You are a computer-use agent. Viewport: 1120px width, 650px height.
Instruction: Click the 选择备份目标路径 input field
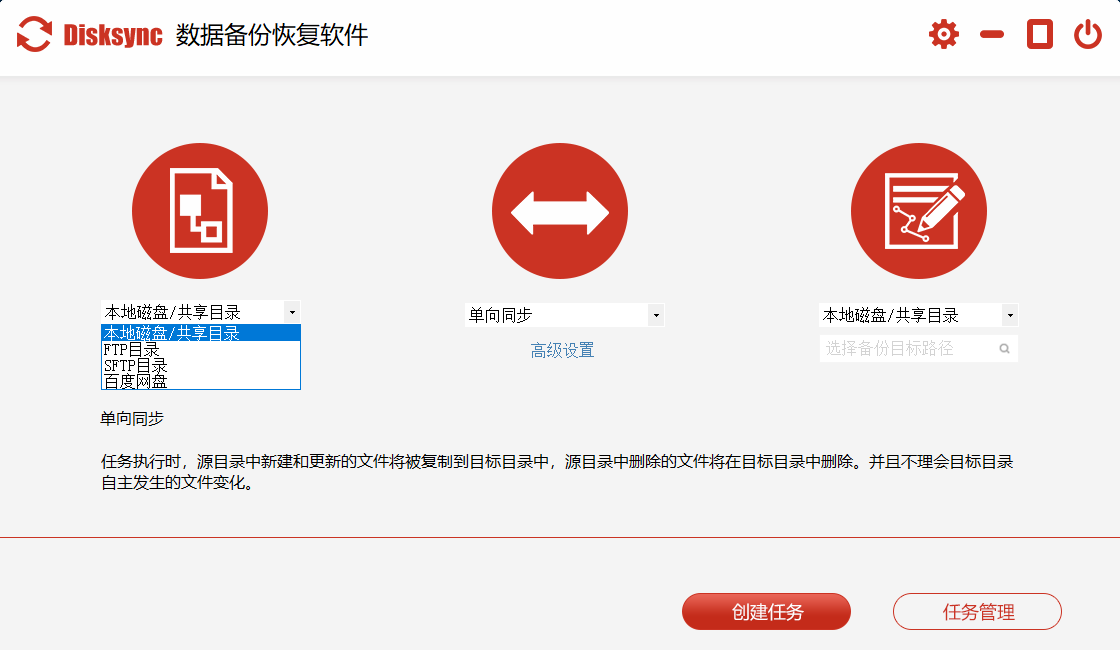tap(918, 349)
